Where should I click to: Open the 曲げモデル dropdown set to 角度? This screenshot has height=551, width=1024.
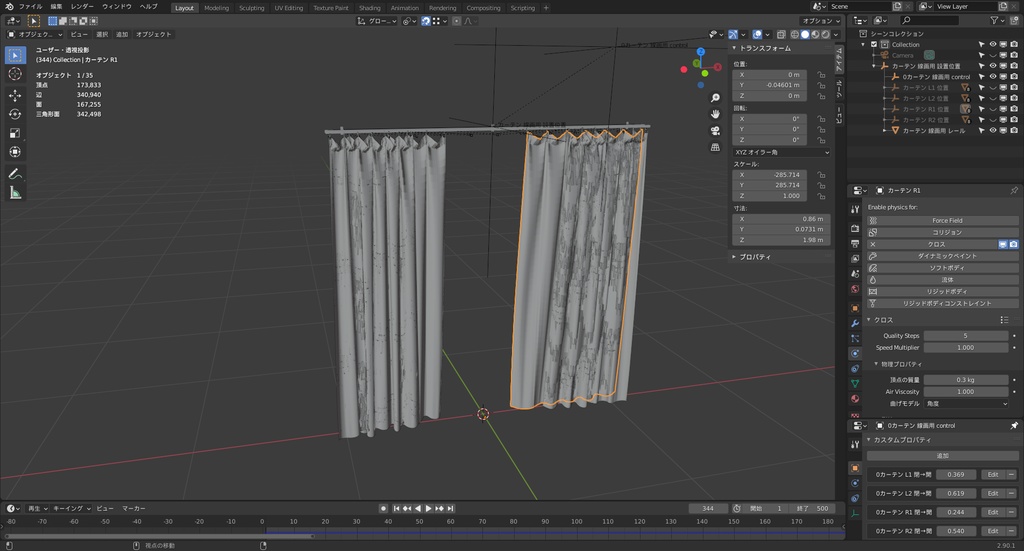(x=966, y=403)
